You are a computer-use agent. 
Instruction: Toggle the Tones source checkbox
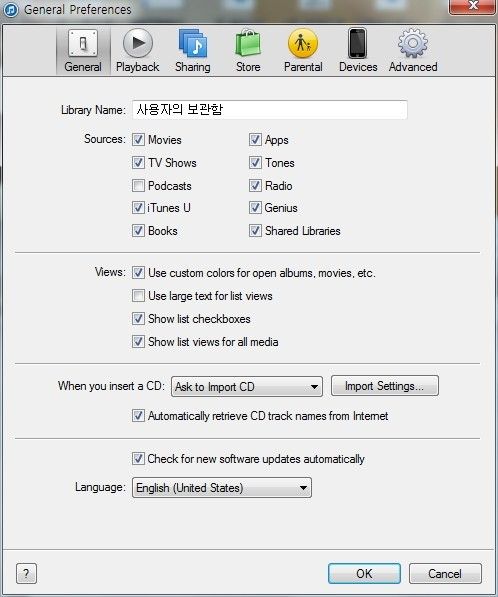[255, 163]
